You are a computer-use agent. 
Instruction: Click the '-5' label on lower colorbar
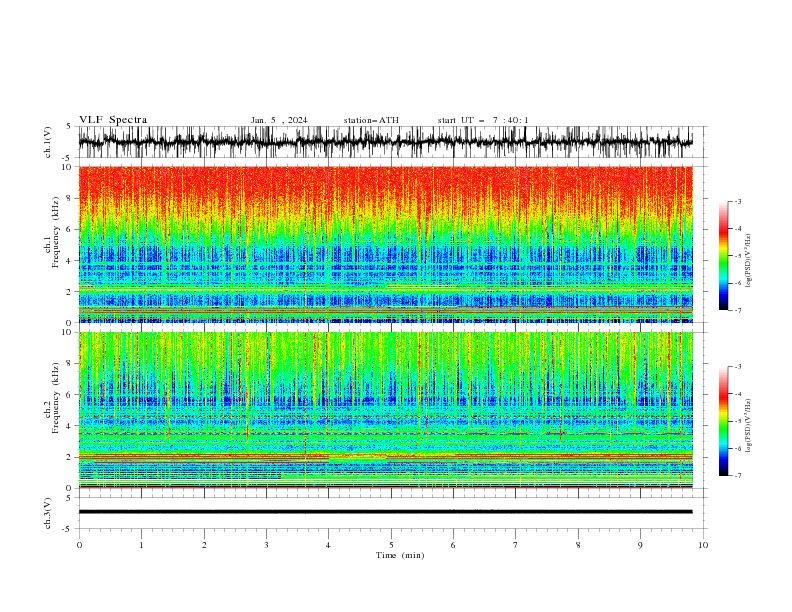(x=738, y=421)
